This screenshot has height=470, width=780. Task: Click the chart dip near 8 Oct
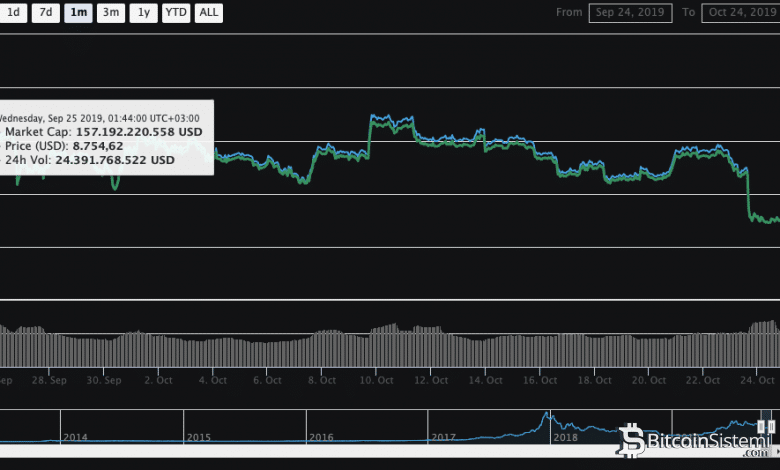[x=303, y=182]
